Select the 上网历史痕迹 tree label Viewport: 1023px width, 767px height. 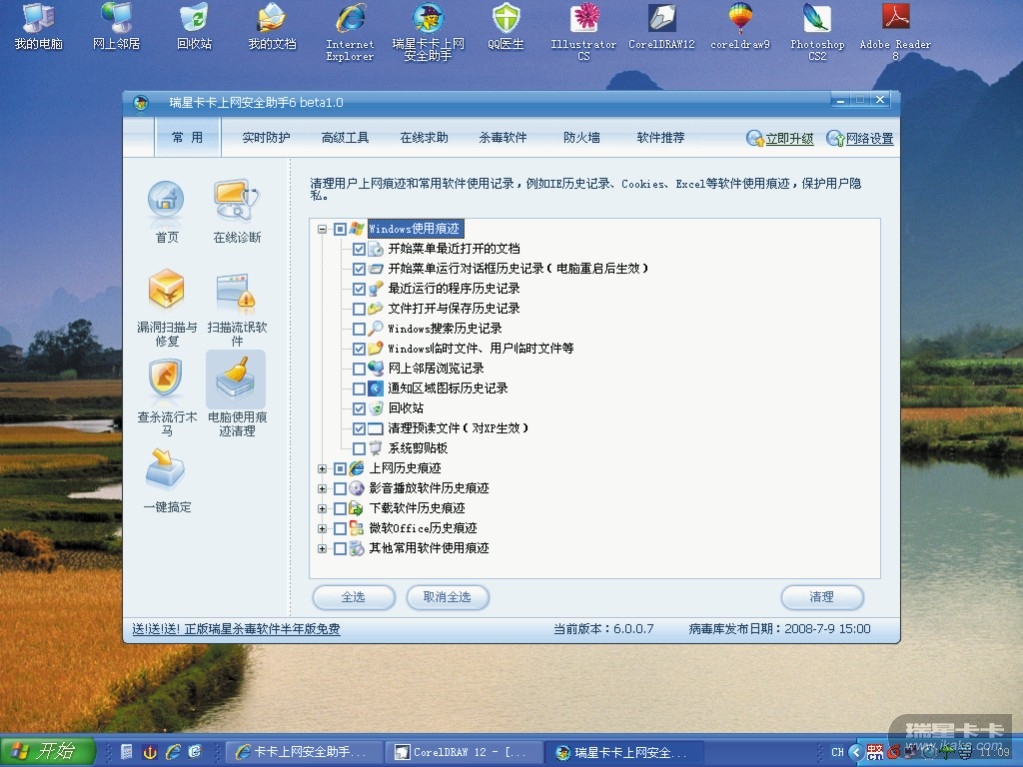405,468
